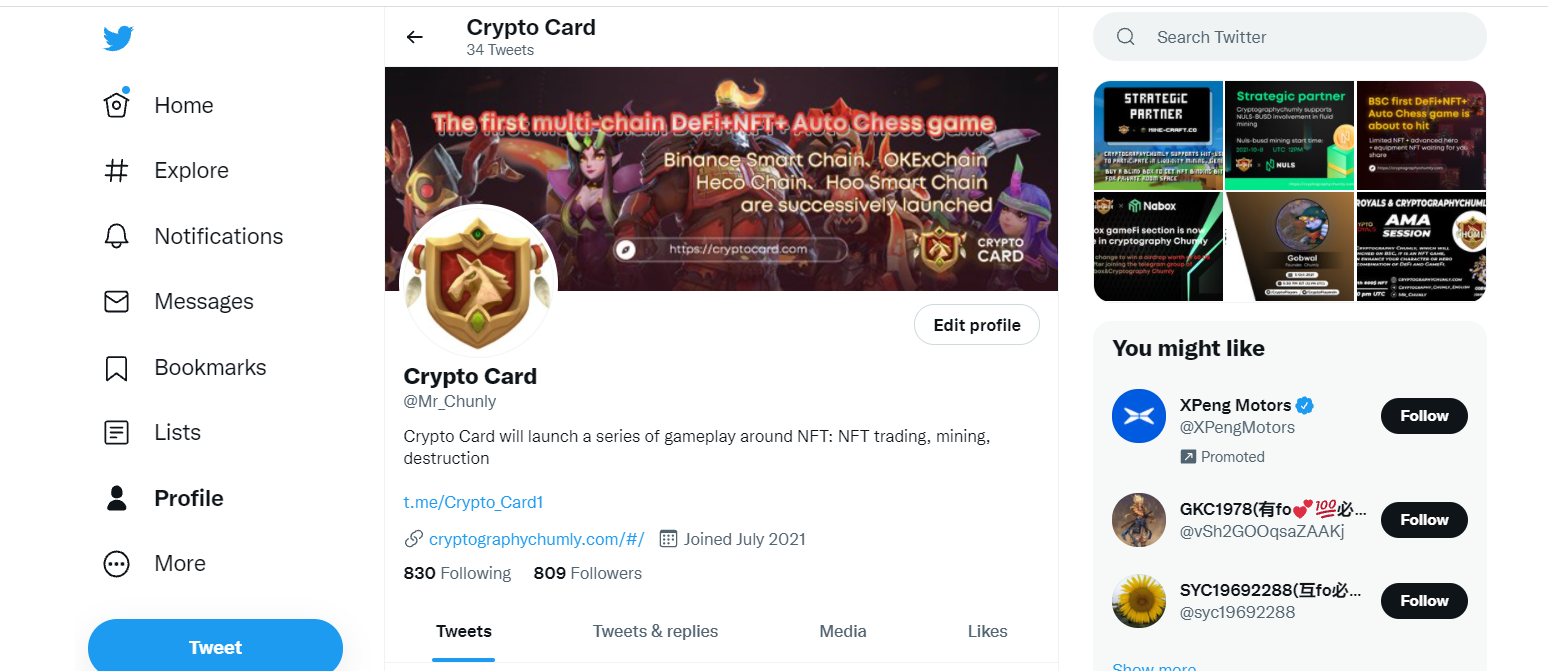
Task: Open Notifications using the bell icon
Action: tap(117, 236)
